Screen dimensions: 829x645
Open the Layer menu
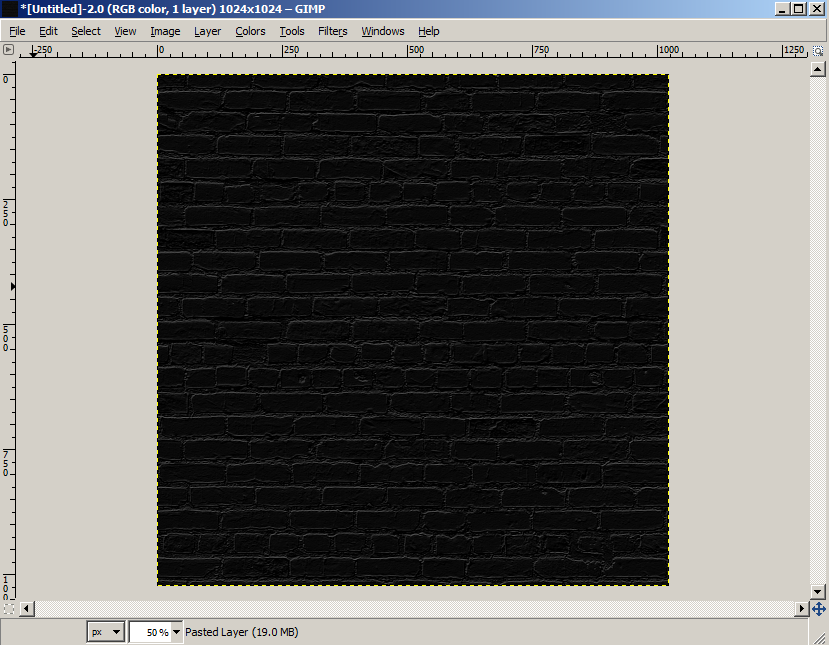207,31
